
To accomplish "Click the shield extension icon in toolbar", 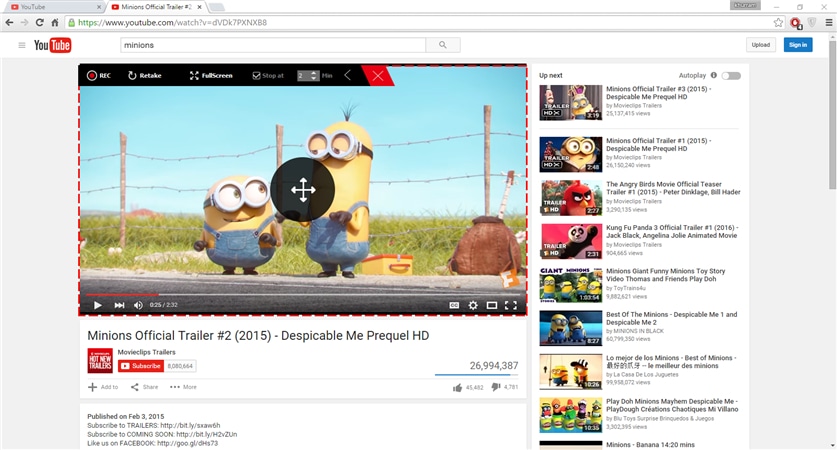I will click(x=812, y=22).
